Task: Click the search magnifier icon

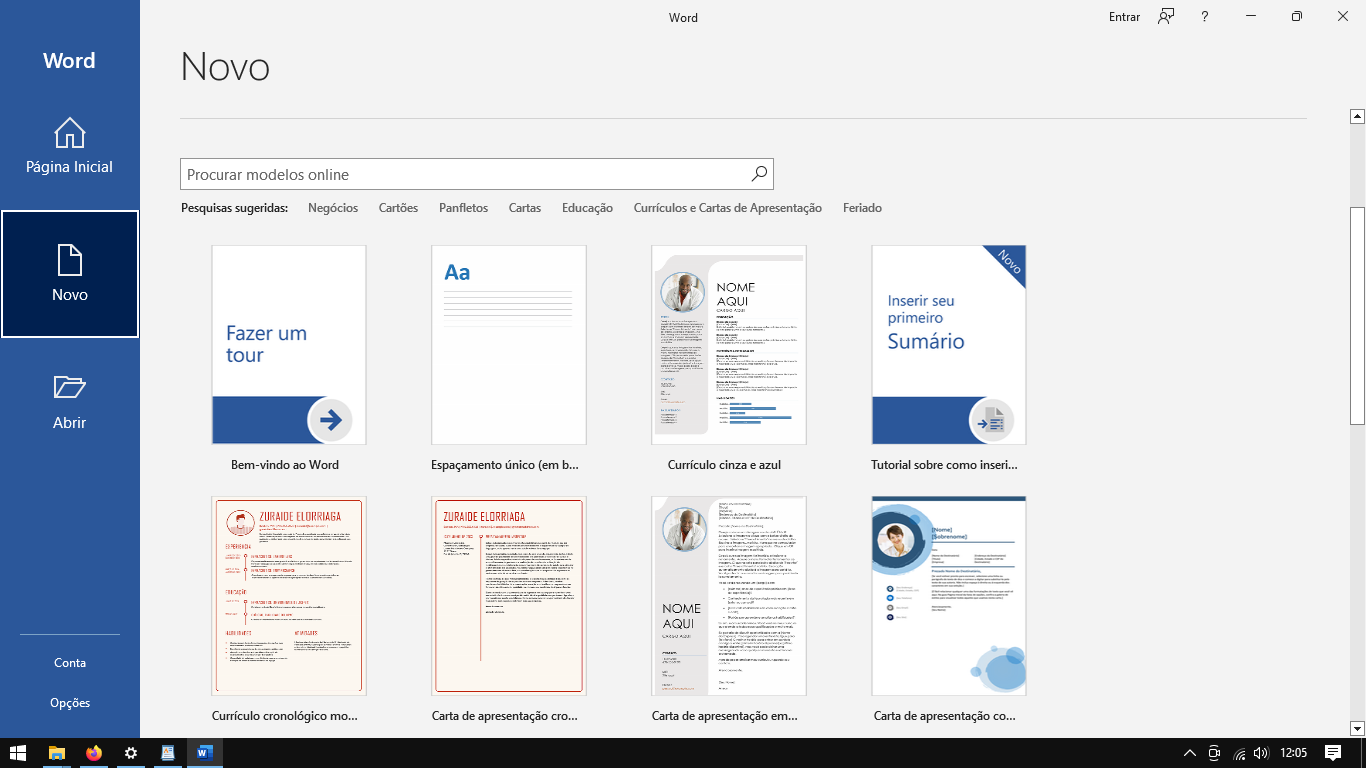Action: pyautogui.click(x=759, y=173)
